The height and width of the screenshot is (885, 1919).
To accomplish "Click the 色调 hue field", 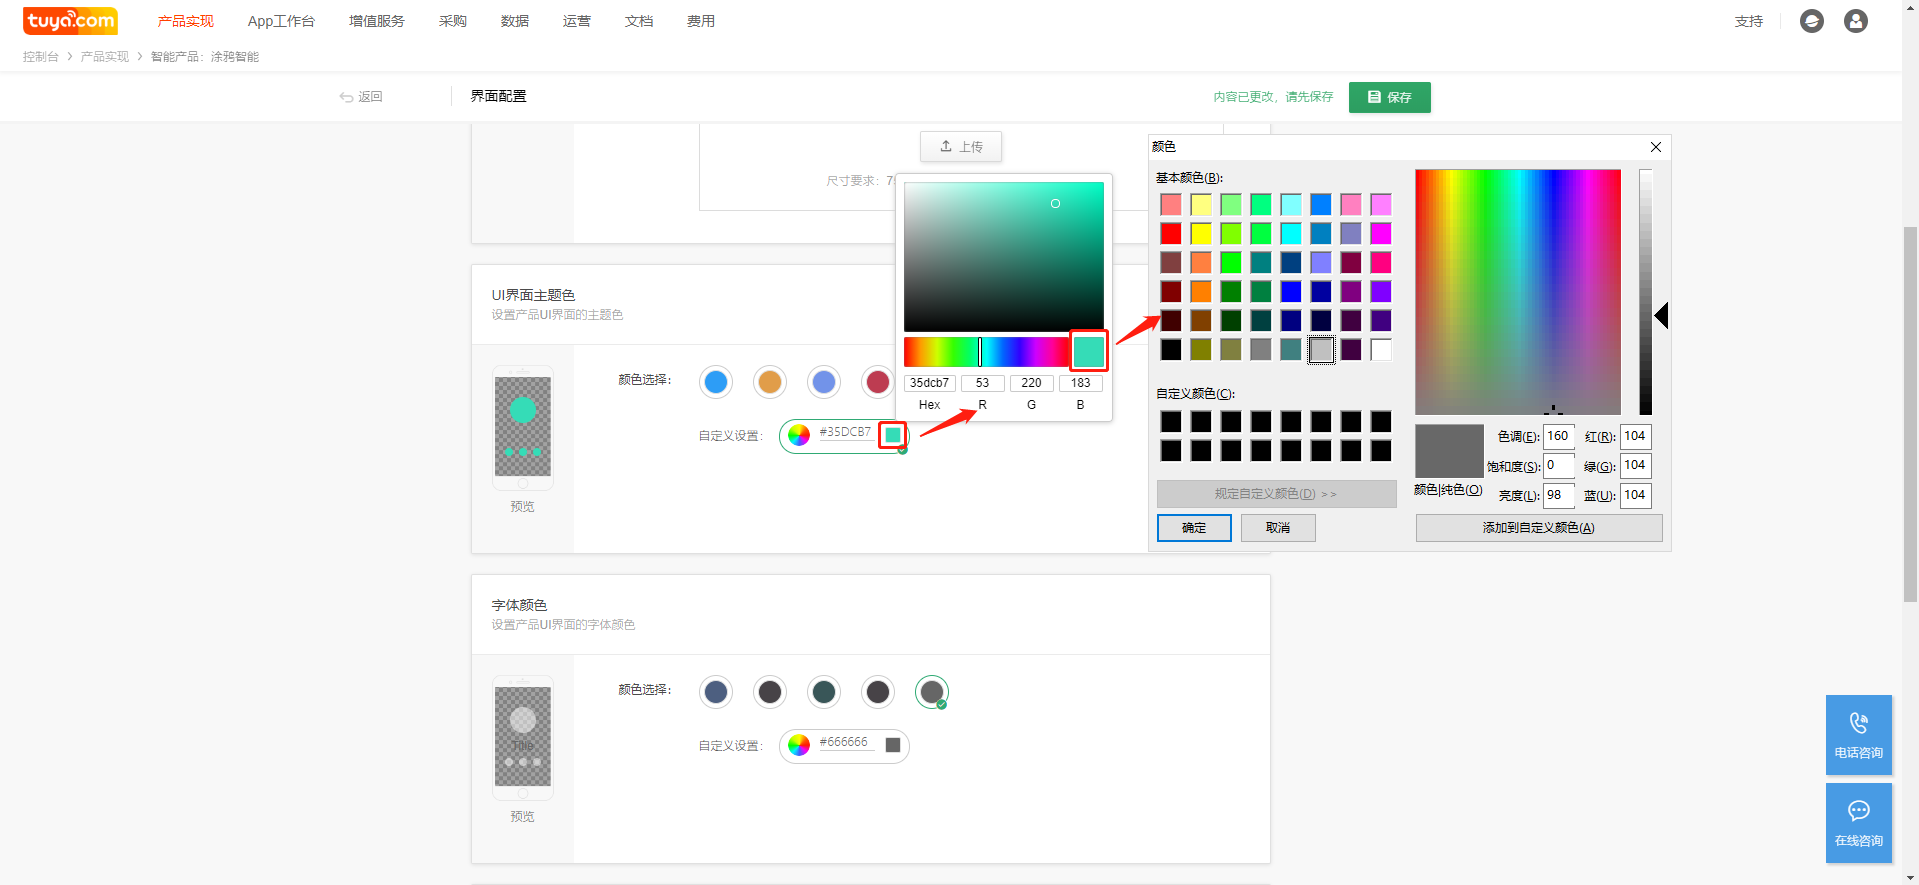I will coord(1559,436).
